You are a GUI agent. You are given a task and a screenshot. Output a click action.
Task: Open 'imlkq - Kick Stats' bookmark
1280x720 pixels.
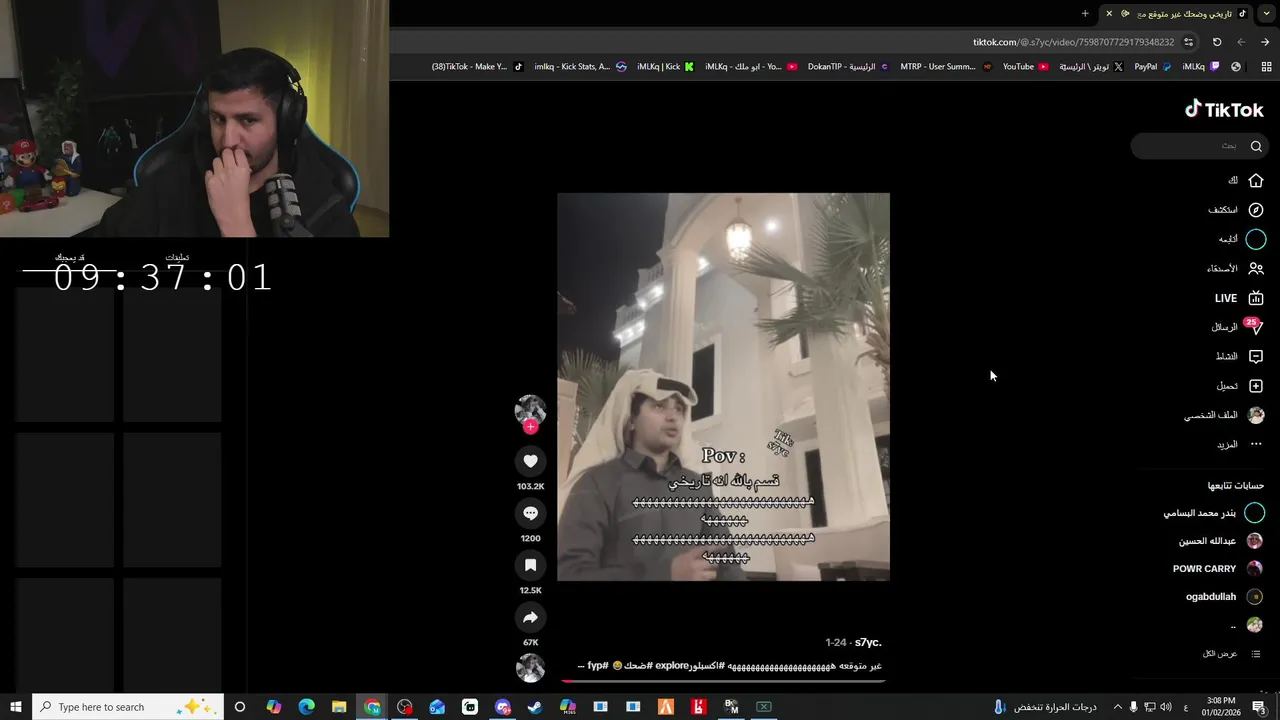580,67
